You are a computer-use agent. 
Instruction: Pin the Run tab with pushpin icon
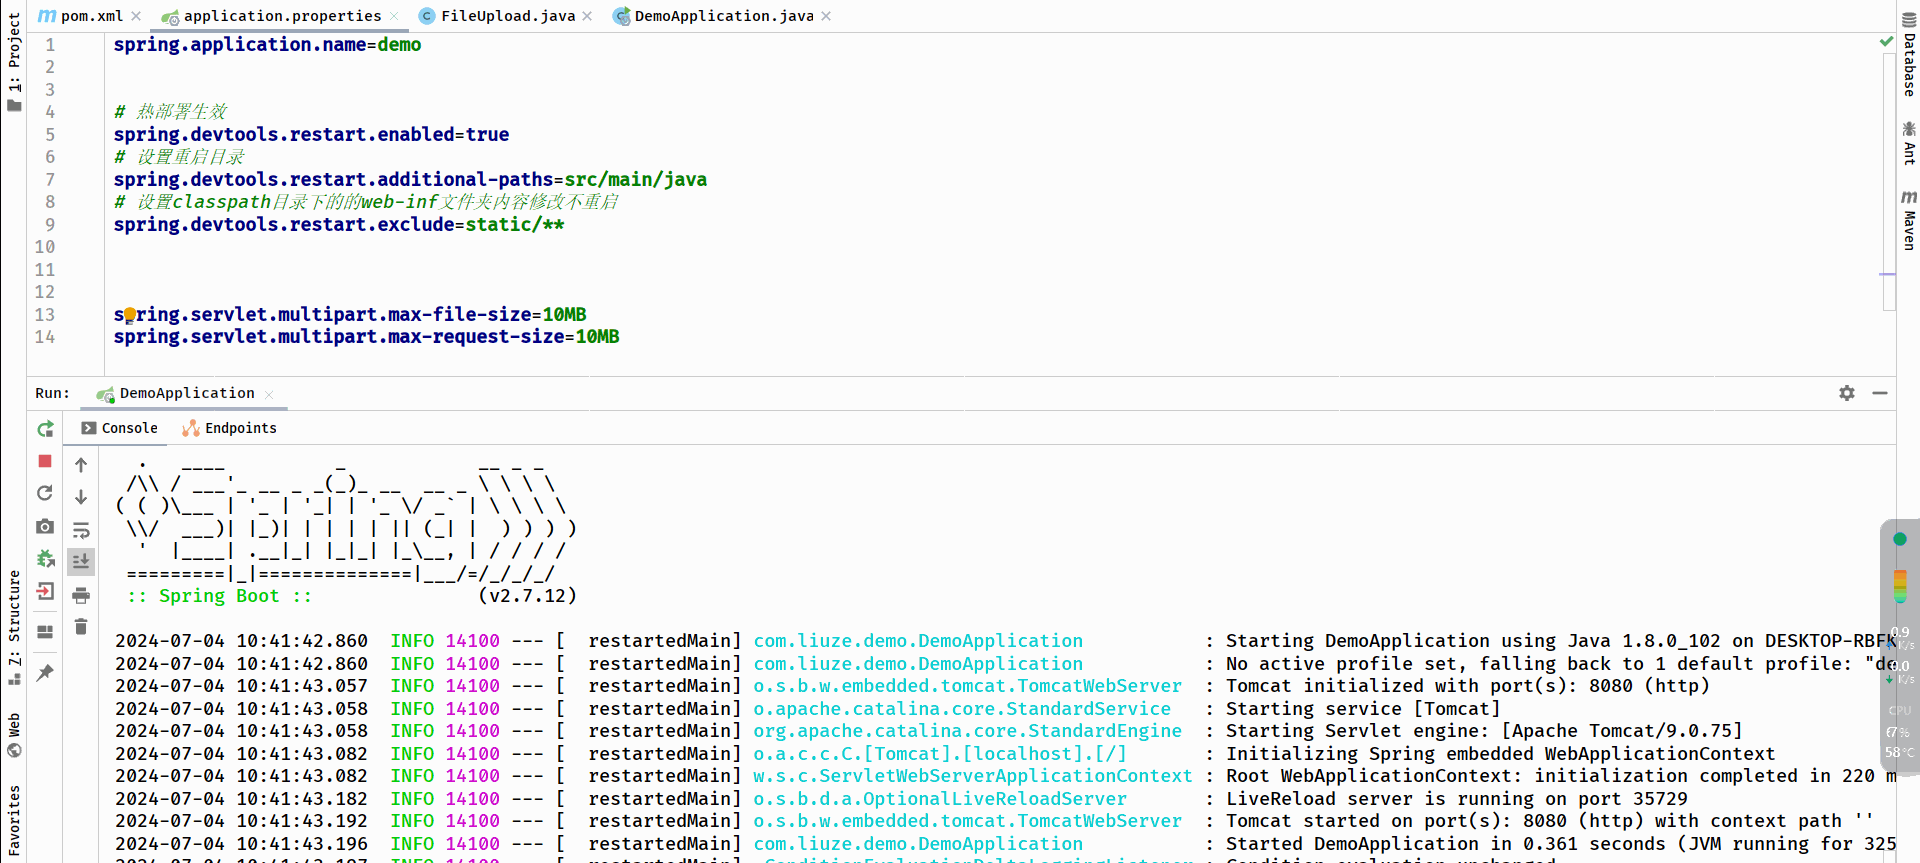(x=45, y=673)
